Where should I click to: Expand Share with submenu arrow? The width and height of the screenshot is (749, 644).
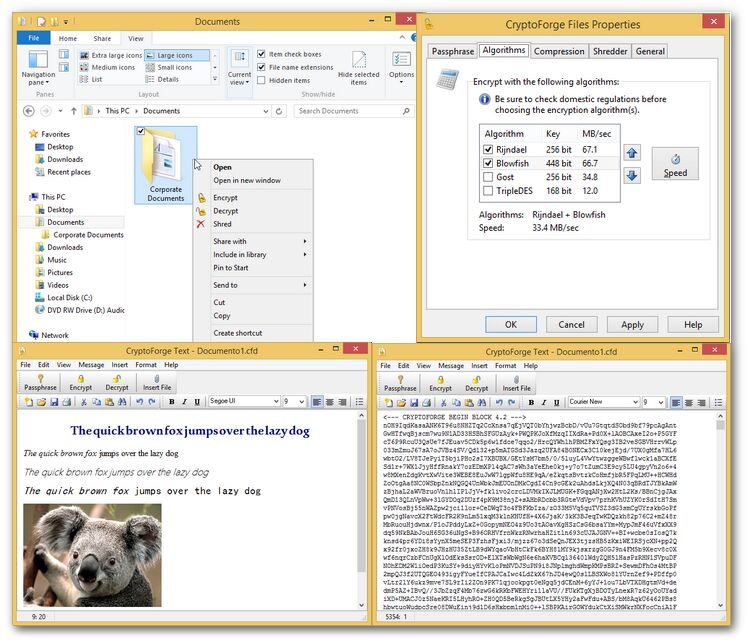(x=305, y=241)
